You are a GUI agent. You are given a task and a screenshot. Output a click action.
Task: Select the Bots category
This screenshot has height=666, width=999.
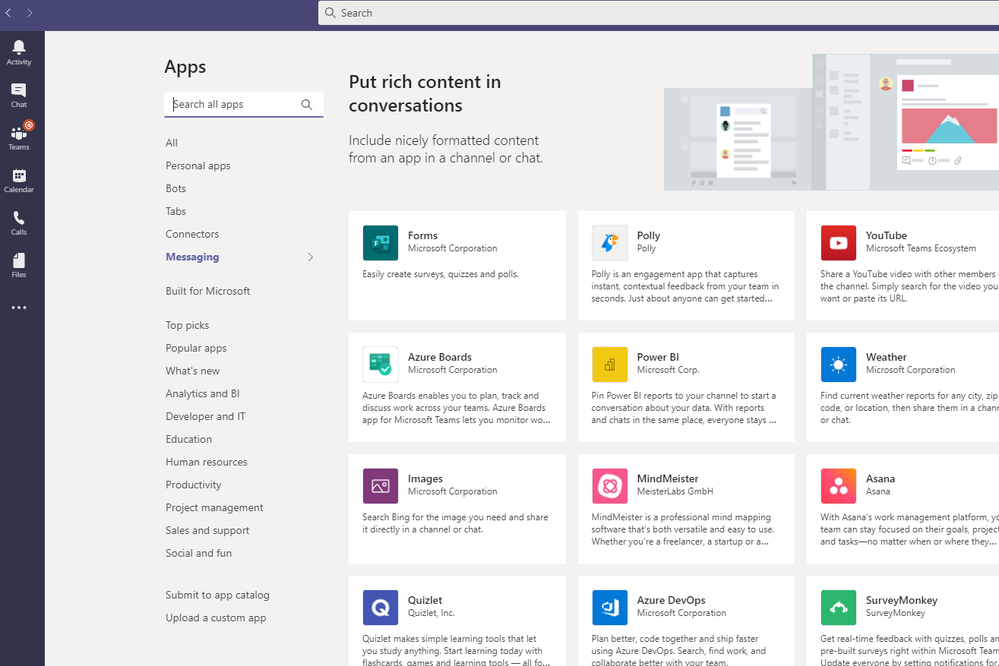click(176, 189)
